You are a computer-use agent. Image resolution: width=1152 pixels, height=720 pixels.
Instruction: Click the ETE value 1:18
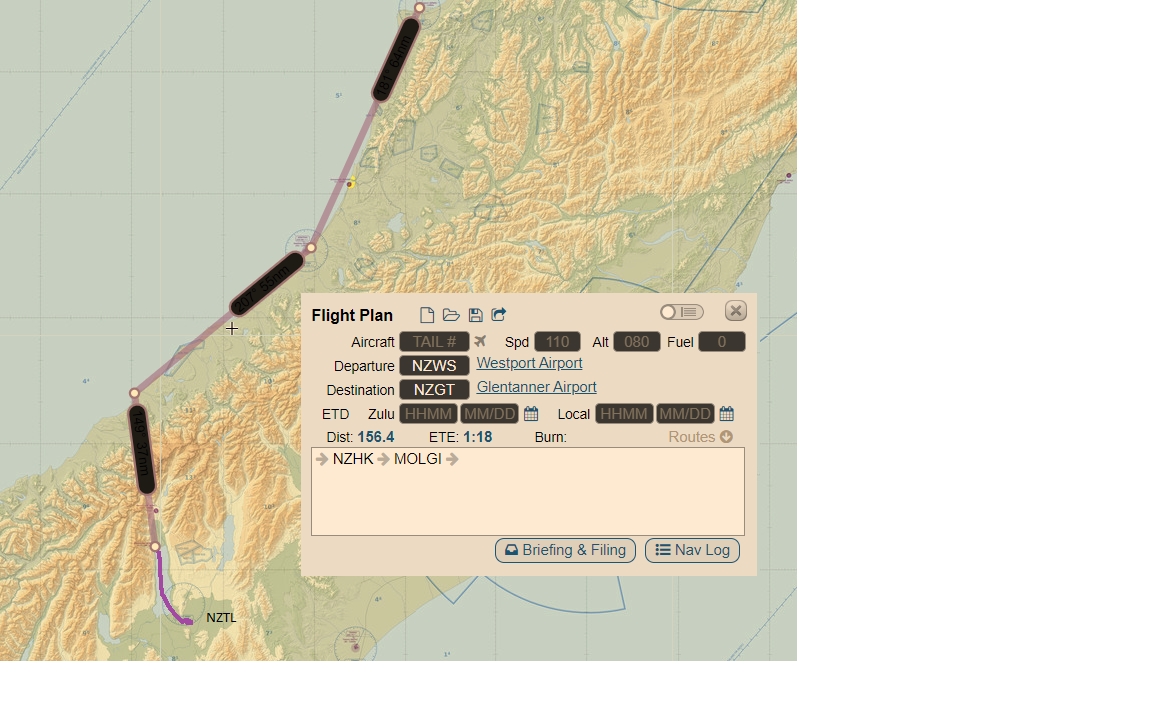point(478,437)
